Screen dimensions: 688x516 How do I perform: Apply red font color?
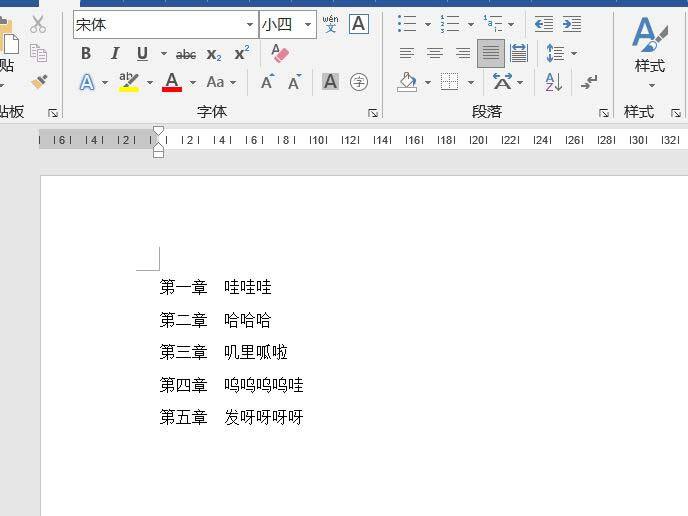point(172,82)
